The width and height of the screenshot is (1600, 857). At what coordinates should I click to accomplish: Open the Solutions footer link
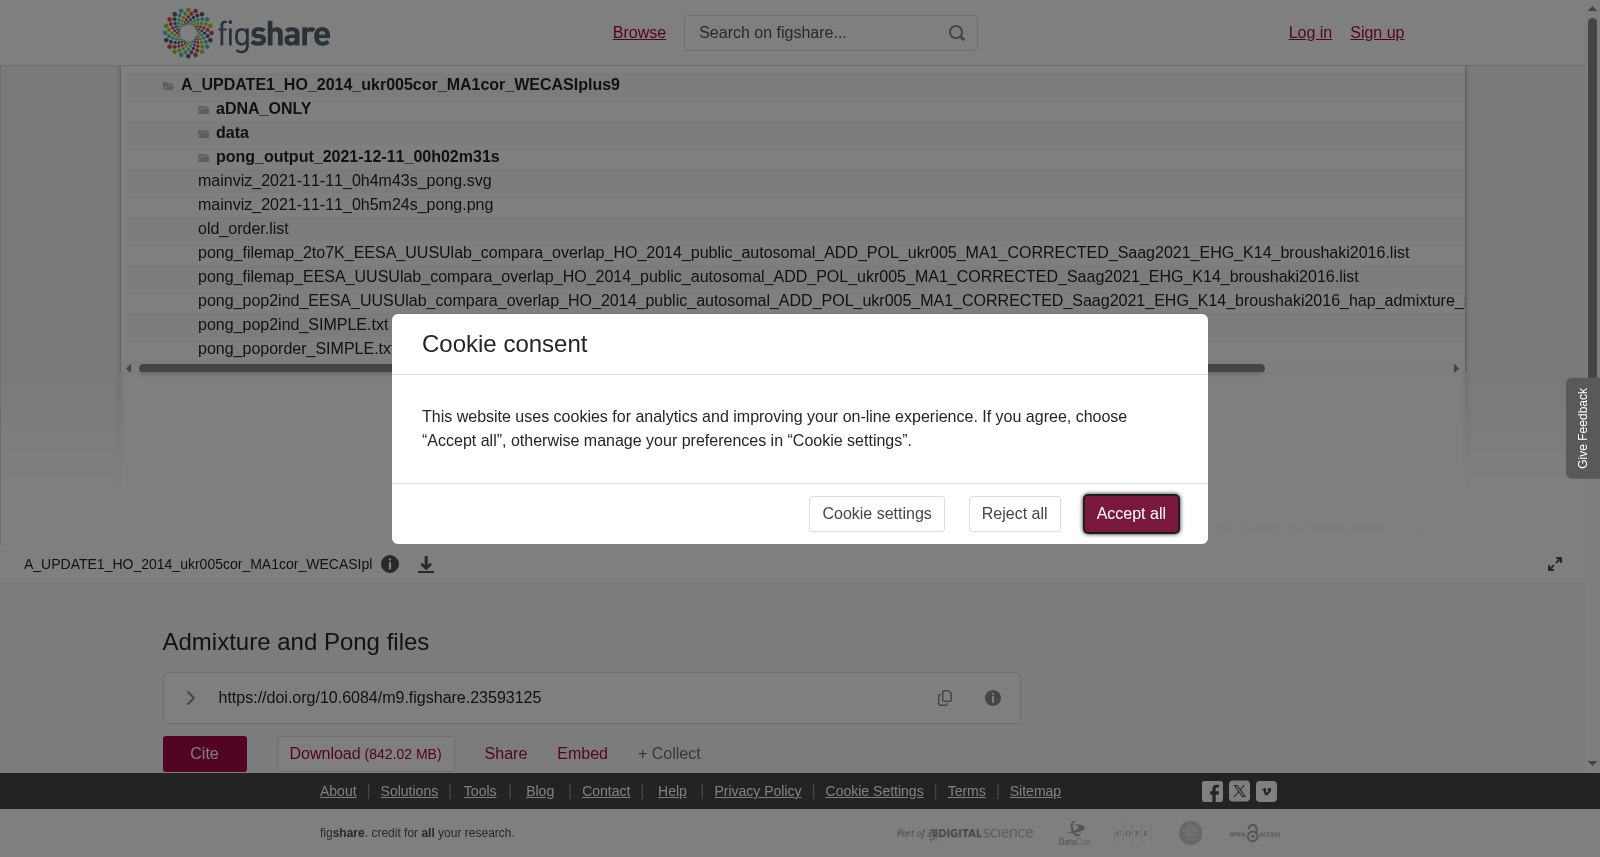tap(409, 791)
